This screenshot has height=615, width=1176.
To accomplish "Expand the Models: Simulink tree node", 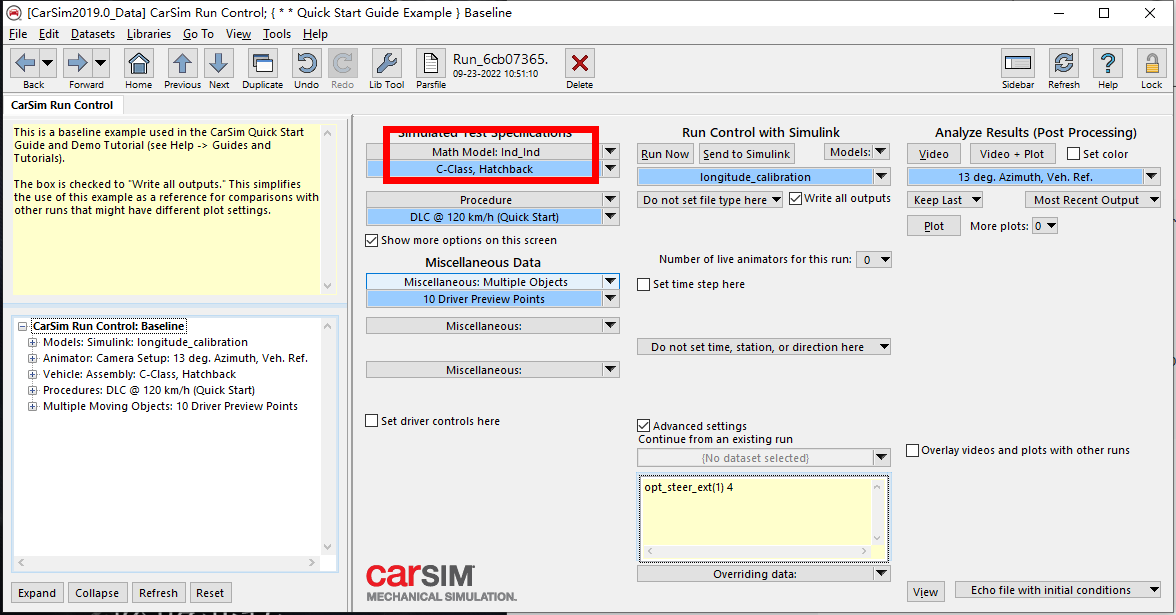I will (x=32, y=342).
